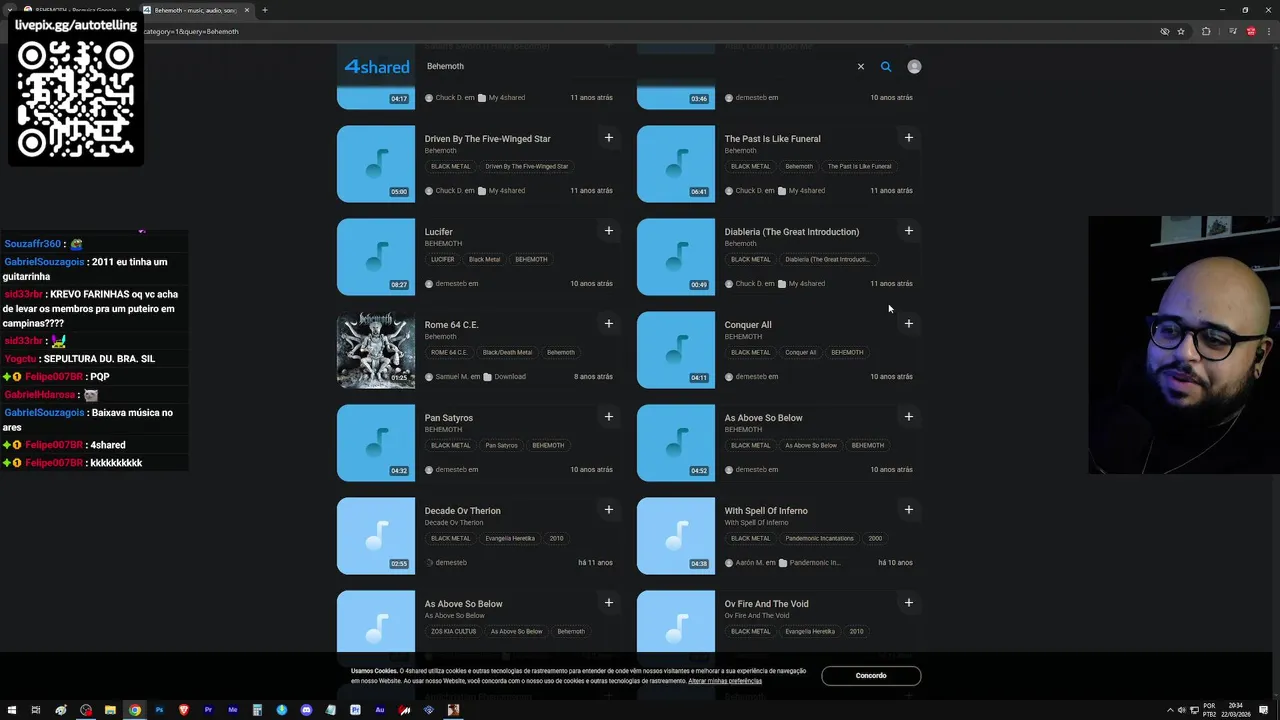Add Ov Fire And The Void track

point(908,603)
